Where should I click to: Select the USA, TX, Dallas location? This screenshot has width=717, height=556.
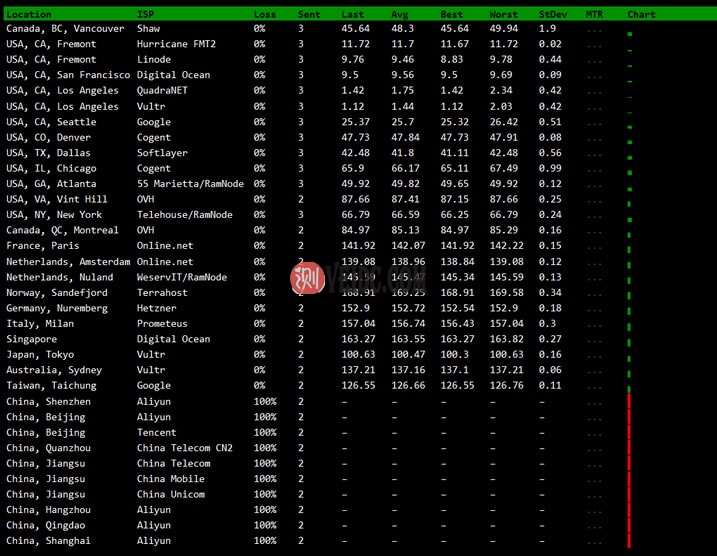pos(50,153)
